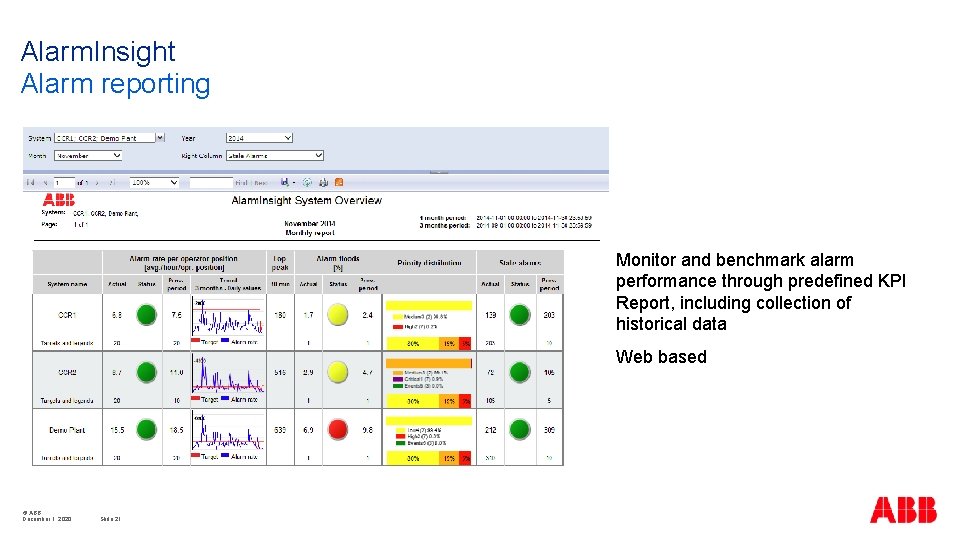Click Demo Plant stale alarms green status light
The image size is (960, 540).
tap(520, 429)
